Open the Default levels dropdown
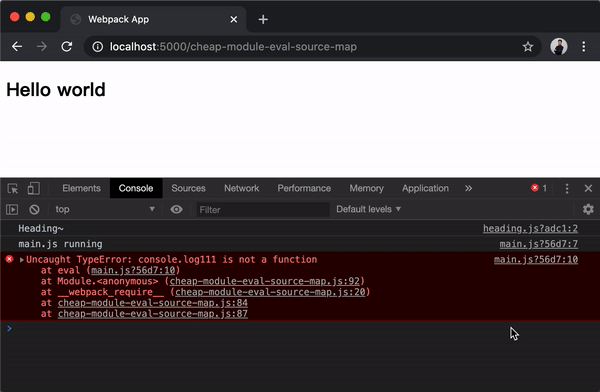Viewport: 600px width, 392px height. [x=368, y=209]
